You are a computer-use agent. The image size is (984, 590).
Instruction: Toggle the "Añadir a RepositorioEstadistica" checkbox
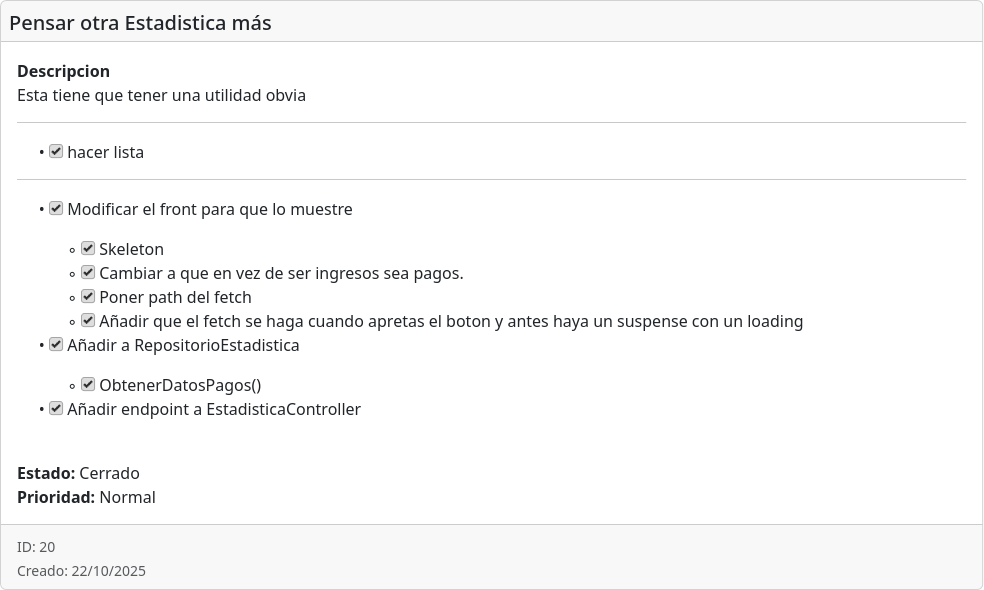tap(56, 345)
